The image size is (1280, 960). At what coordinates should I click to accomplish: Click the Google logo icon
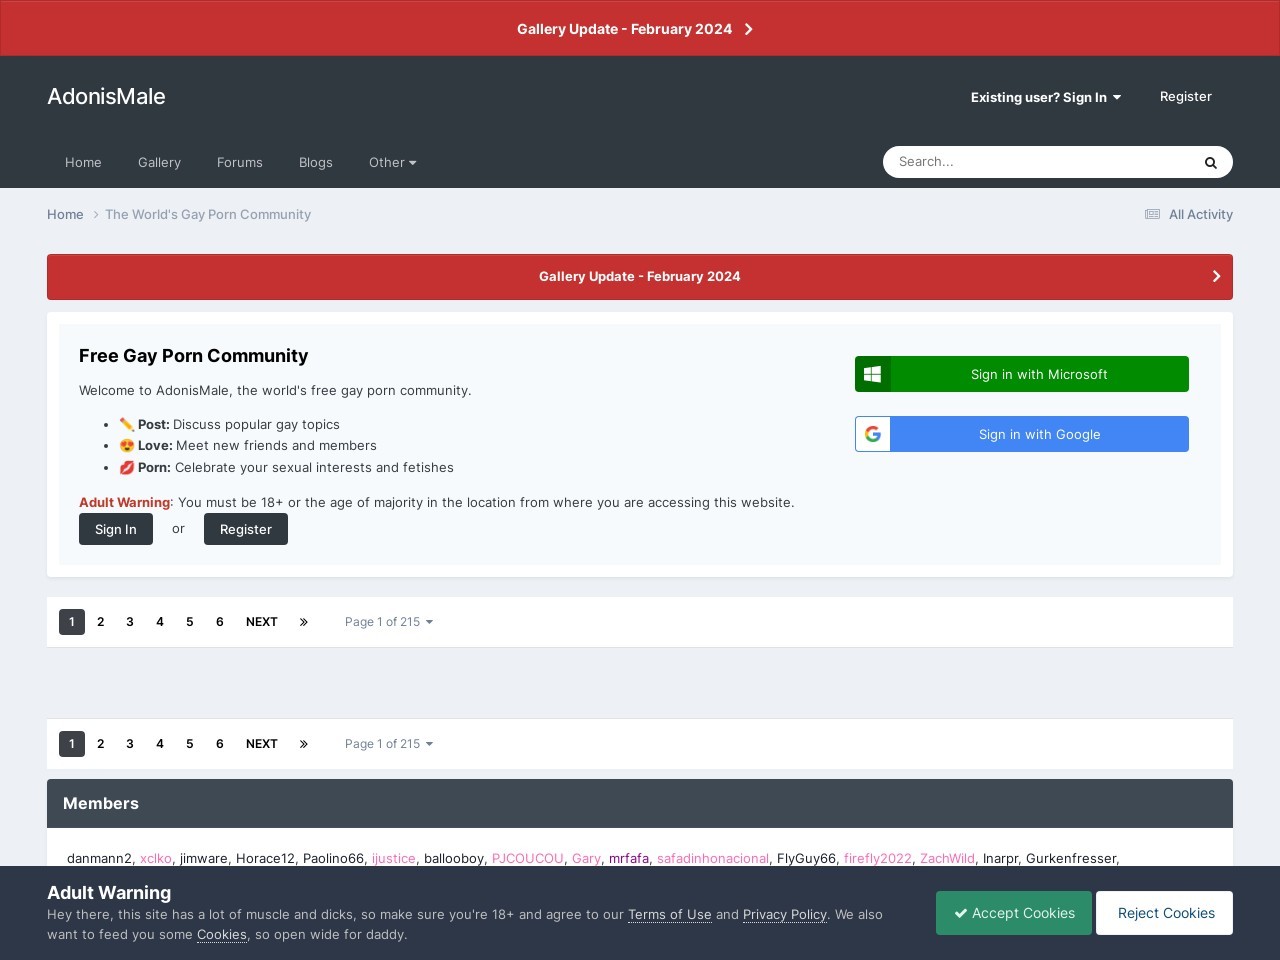(x=873, y=434)
